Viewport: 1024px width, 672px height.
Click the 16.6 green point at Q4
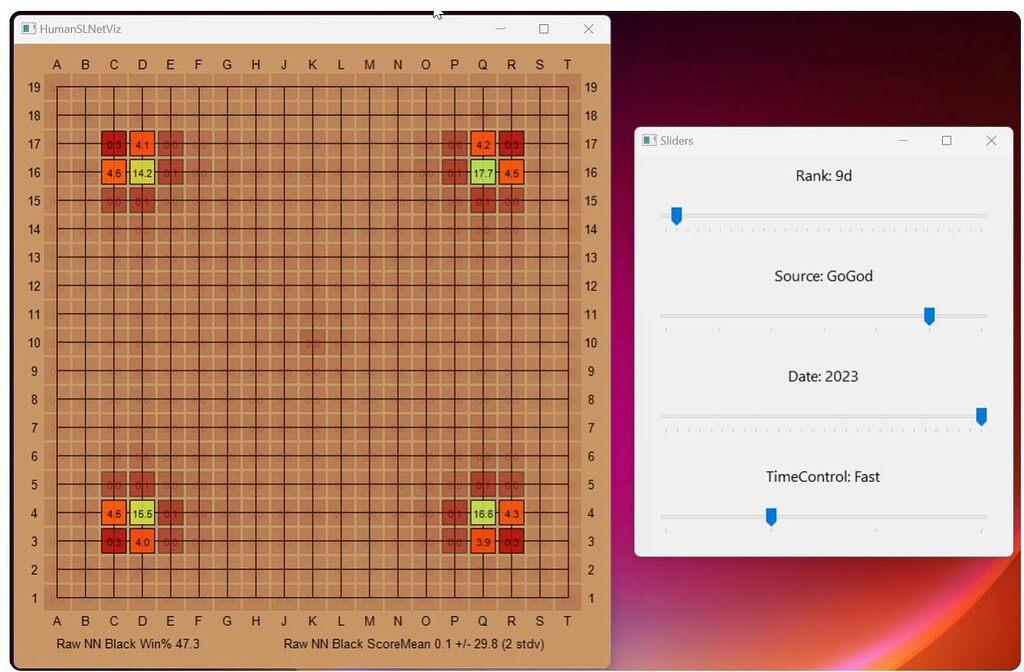483,513
